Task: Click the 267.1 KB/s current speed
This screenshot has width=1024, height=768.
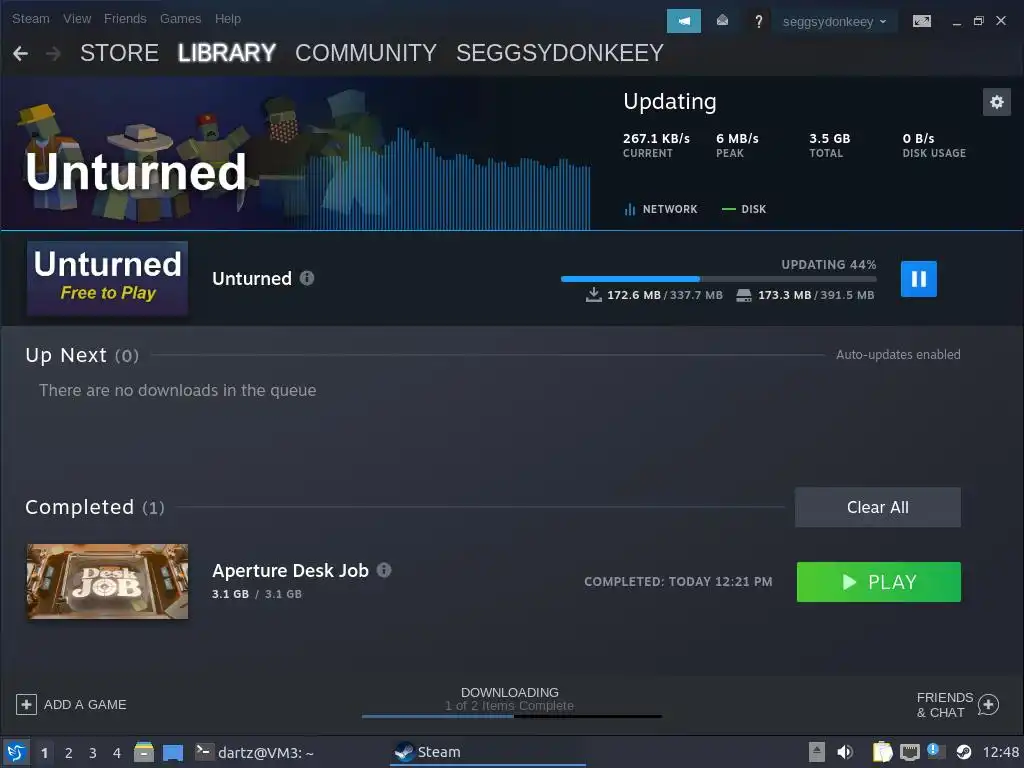Action: pos(656,138)
